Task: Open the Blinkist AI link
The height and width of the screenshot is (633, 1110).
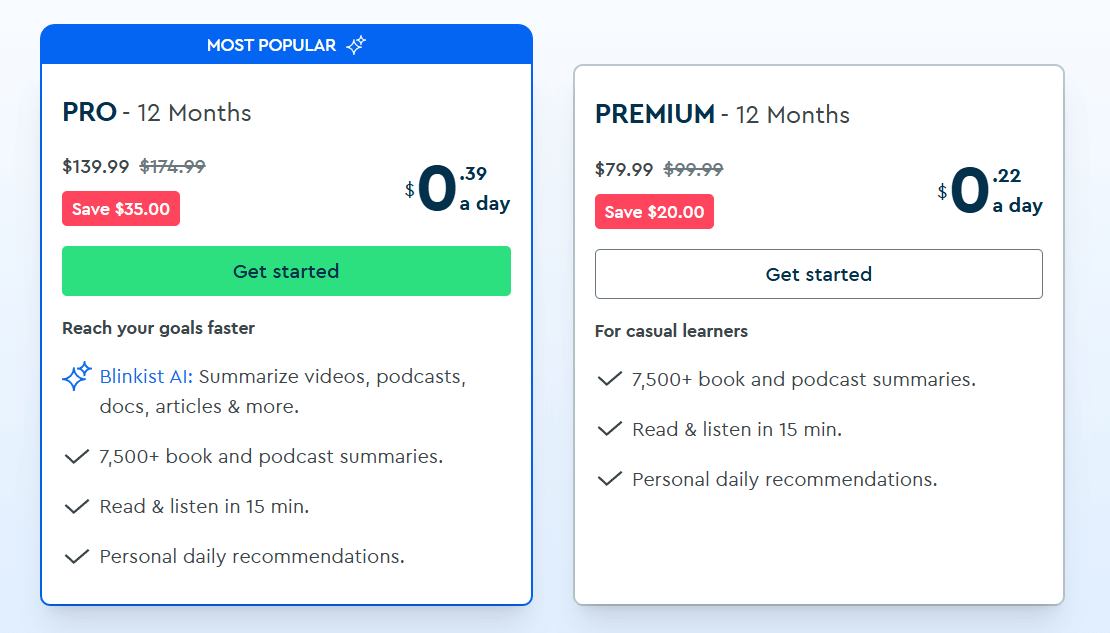Action: coord(146,377)
